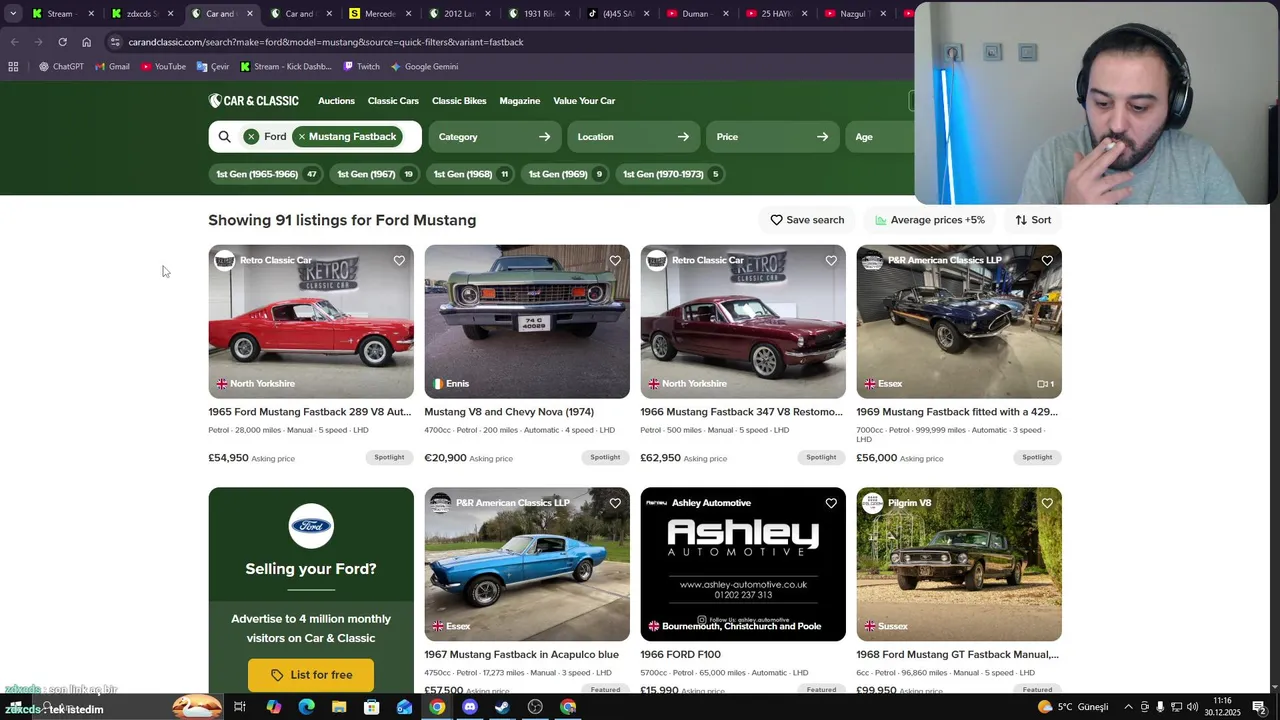Screen dimensions: 1280x720
Task: Filter by 1st Gen (1970-1973)
Action: pos(671,174)
